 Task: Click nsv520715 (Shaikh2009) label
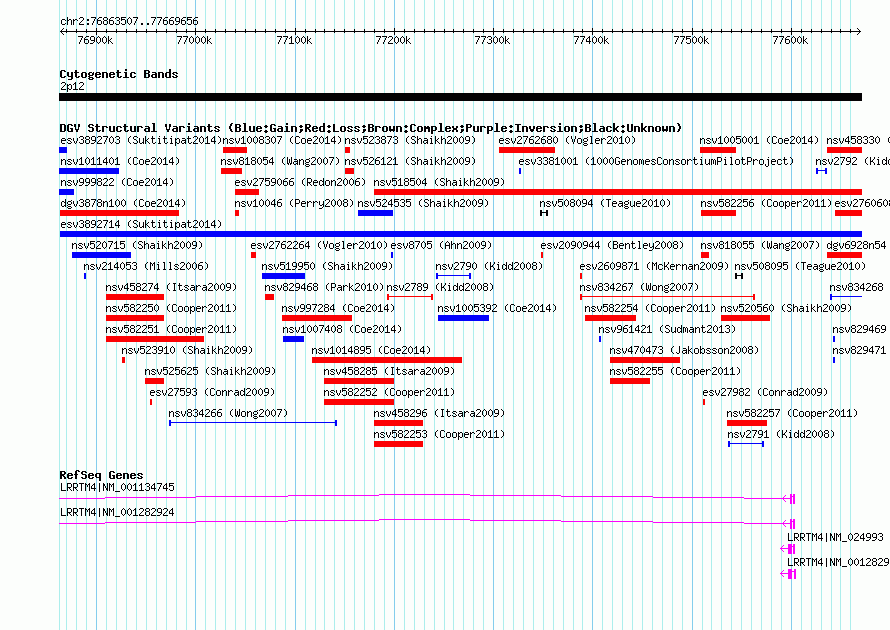[x=137, y=245]
